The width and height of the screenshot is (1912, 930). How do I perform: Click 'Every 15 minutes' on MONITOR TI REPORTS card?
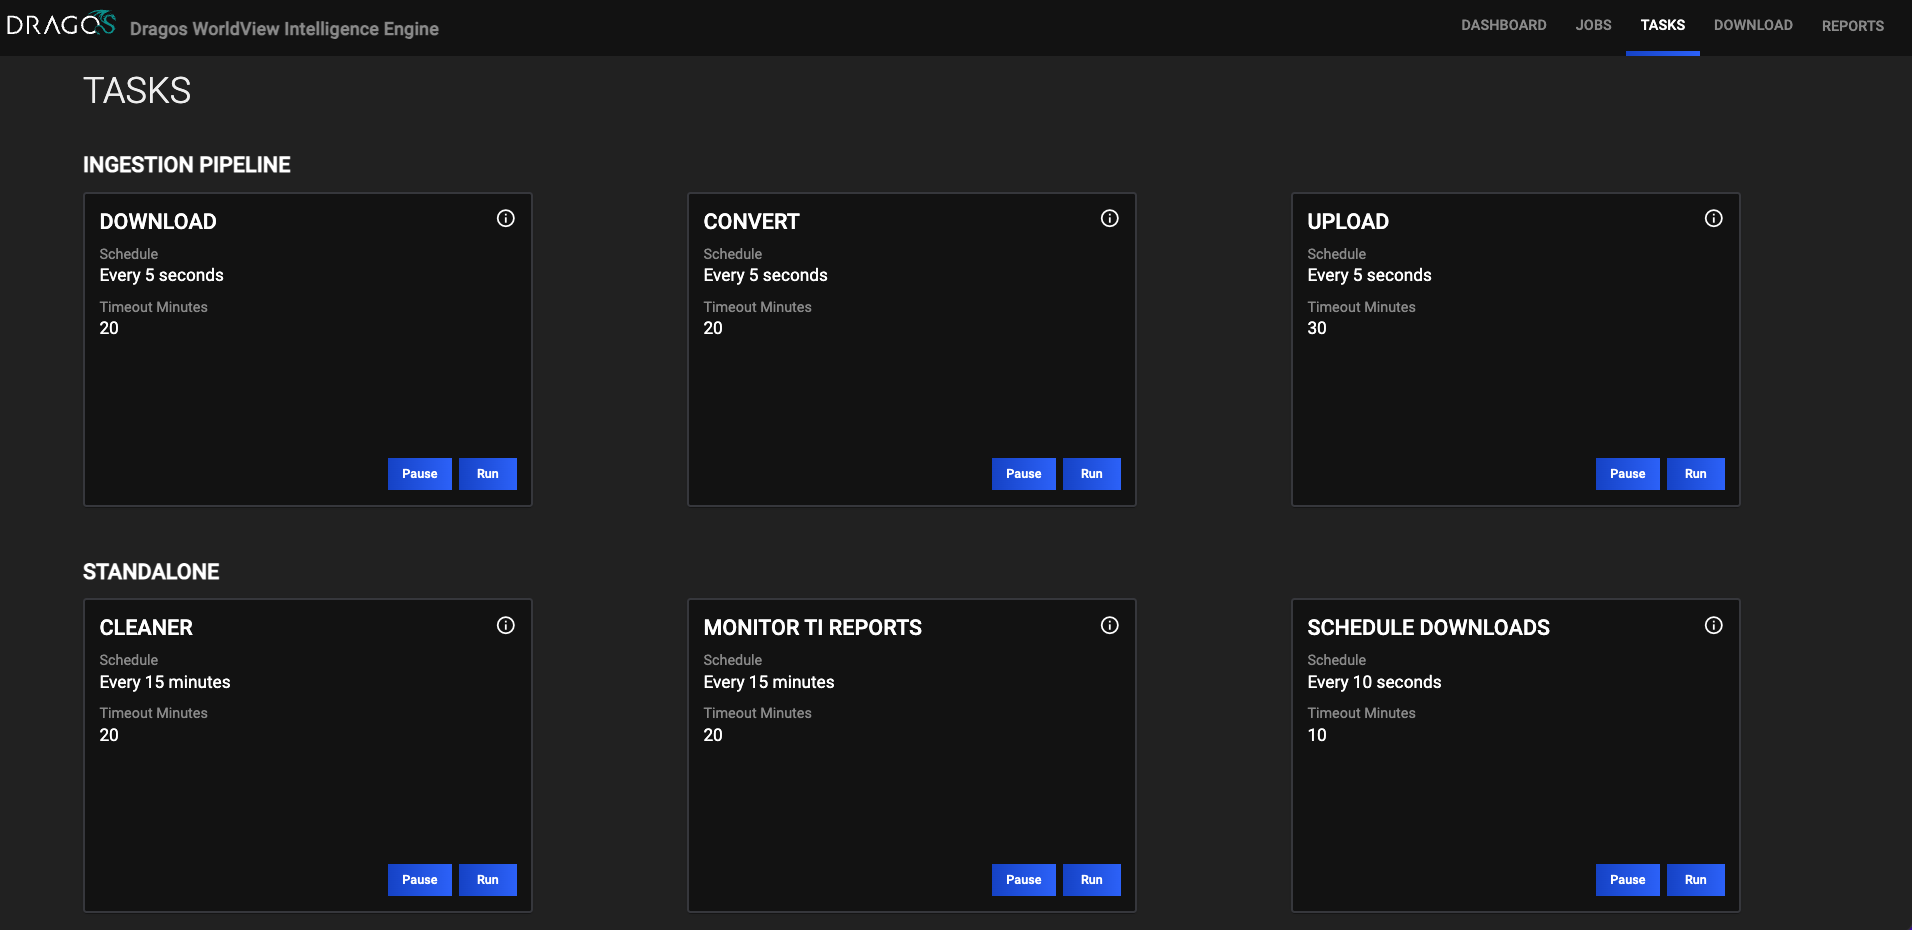[x=769, y=682]
